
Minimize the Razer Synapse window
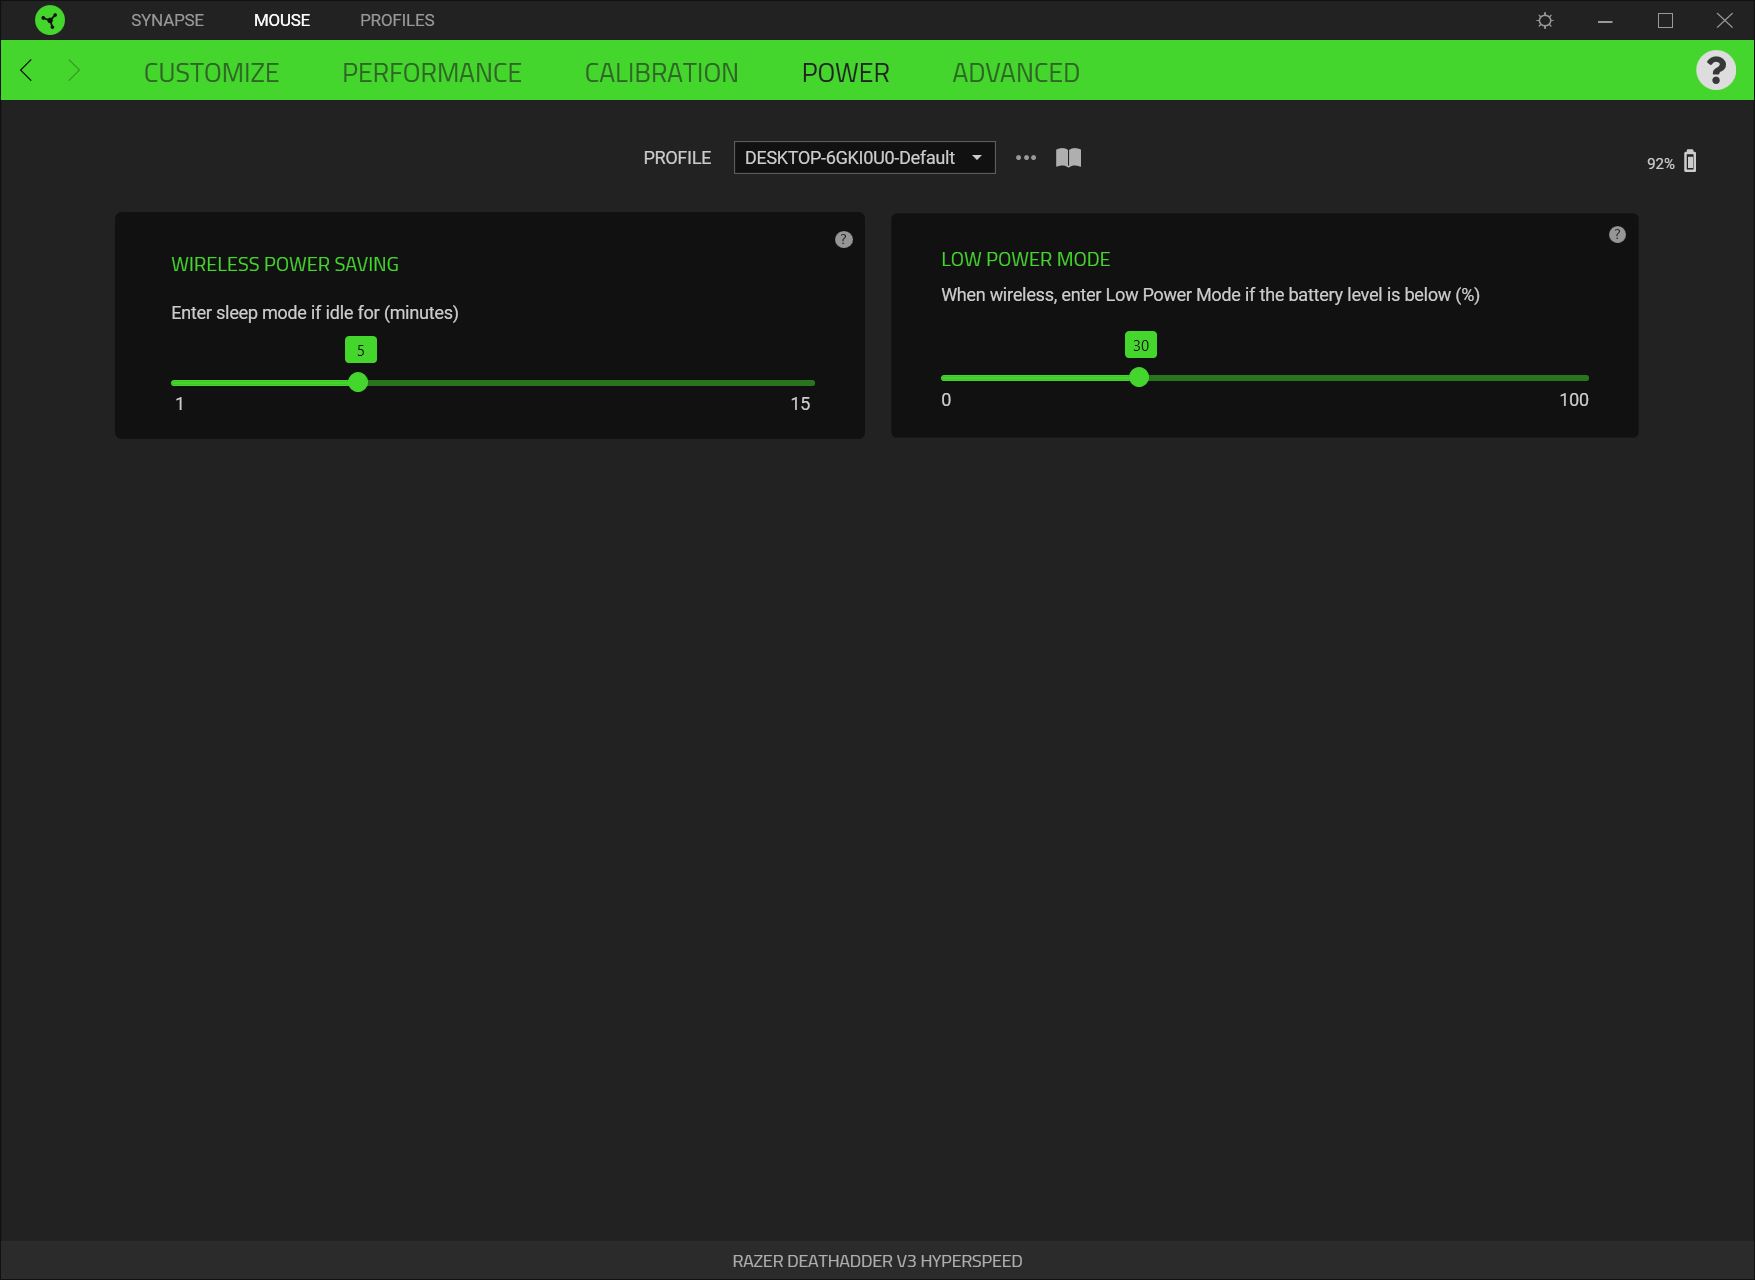1605,20
